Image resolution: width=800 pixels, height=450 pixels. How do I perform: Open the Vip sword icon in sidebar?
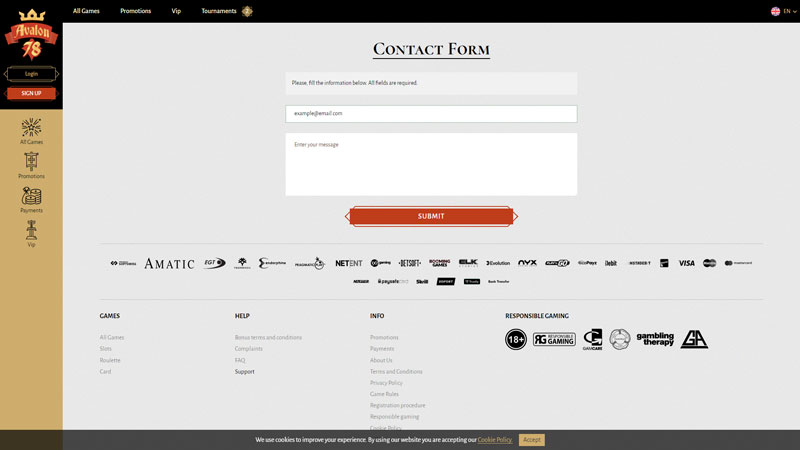pyautogui.click(x=31, y=230)
